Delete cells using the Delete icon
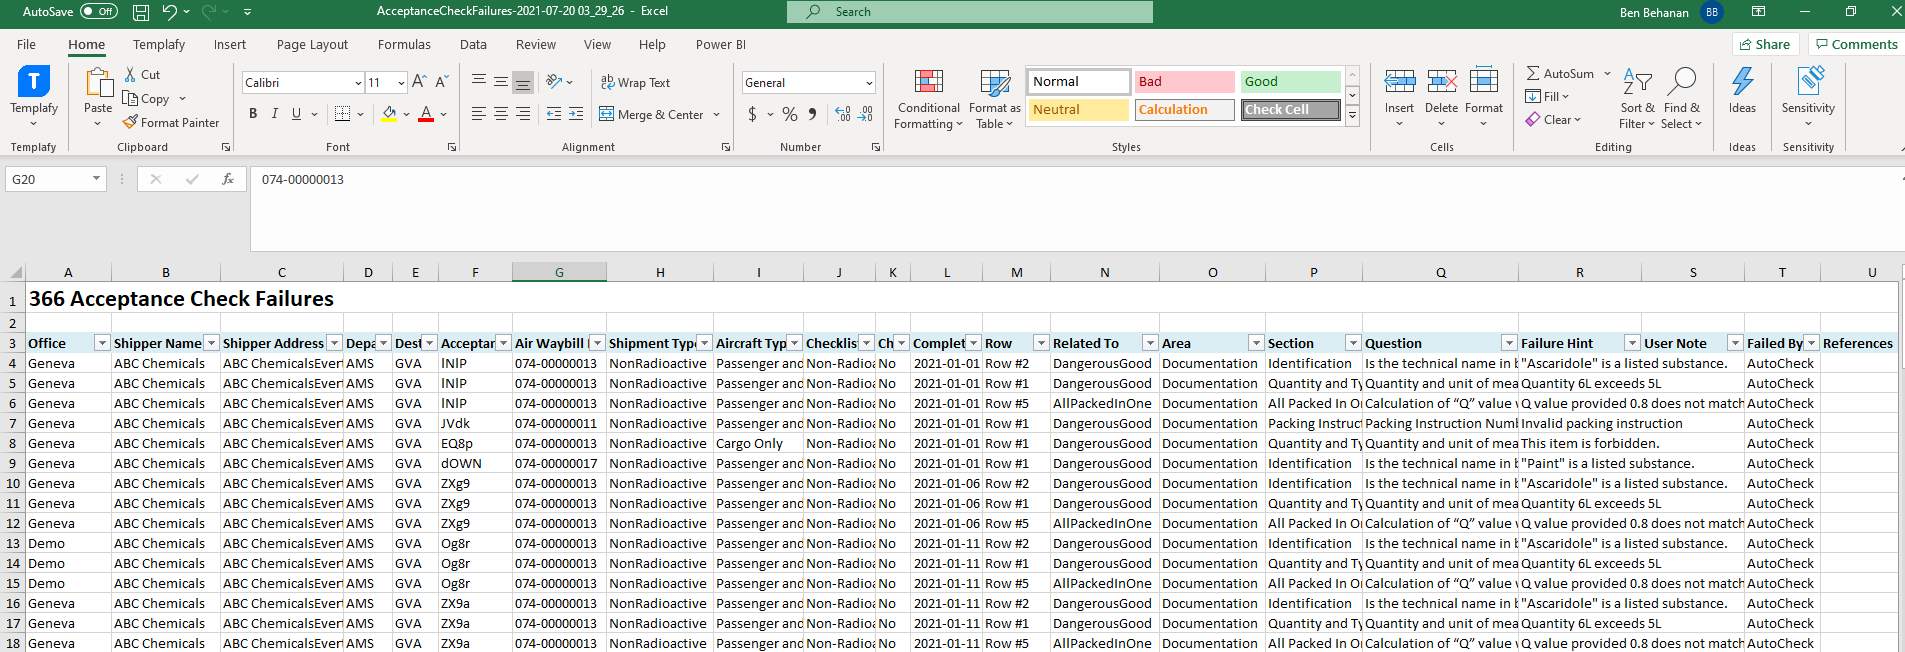1905x652 pixels. [x=1441, y=81]
